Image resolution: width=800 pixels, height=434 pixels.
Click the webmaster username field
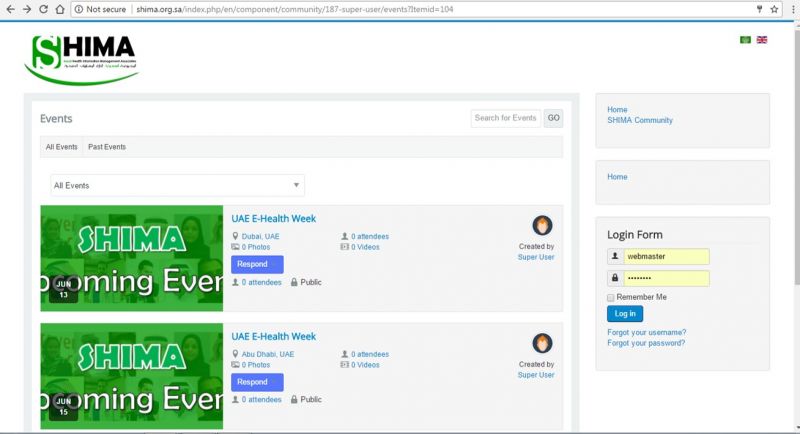click(x=666, y=257)
